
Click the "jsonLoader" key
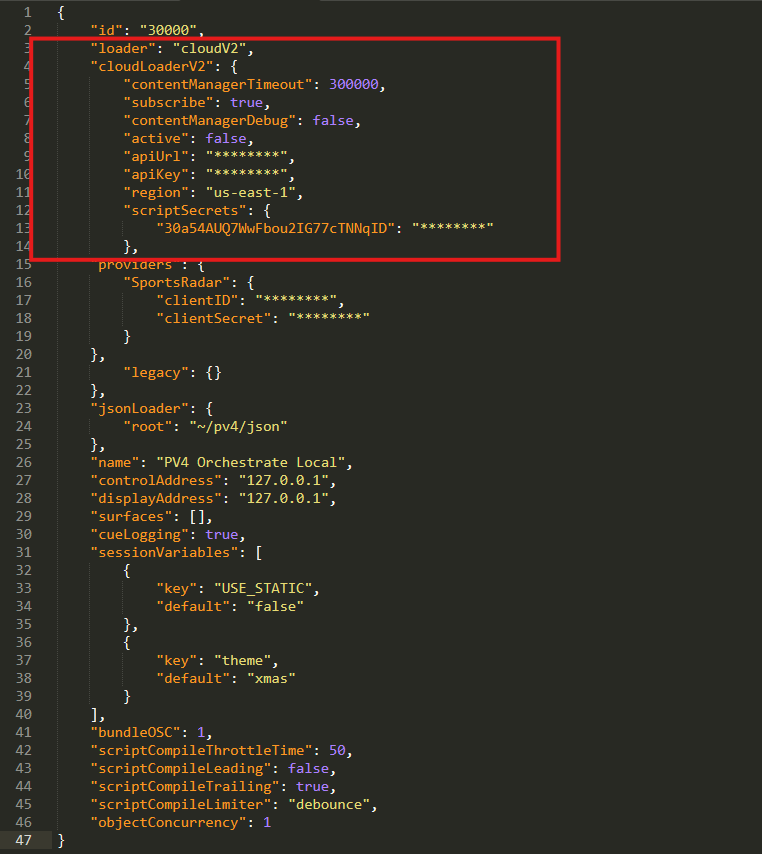[x=139, y=408]
